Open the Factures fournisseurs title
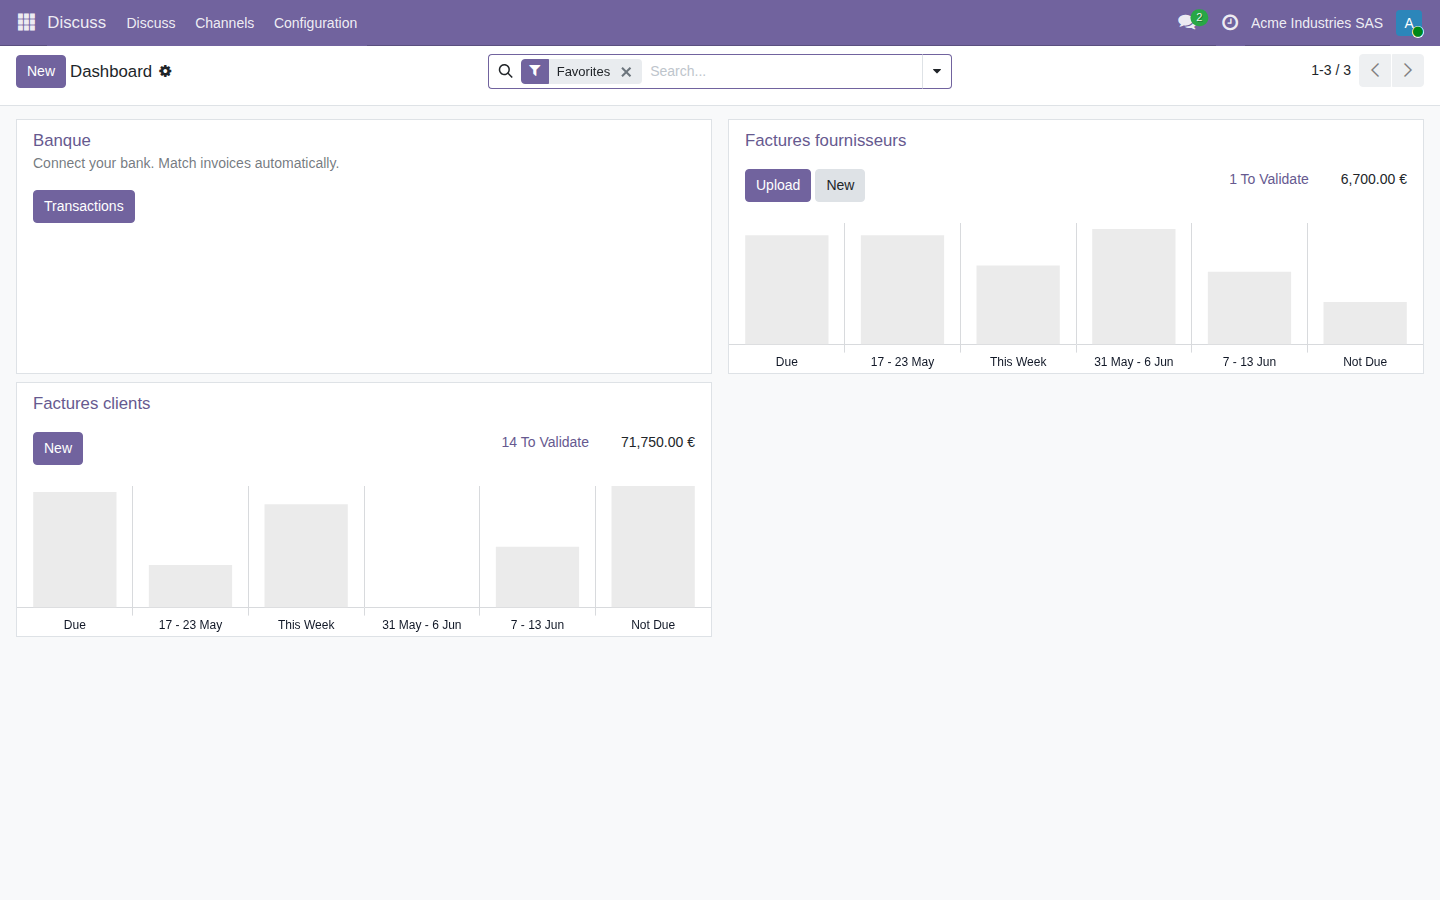The width and height of the screenshot is (1440, 900). click(825, 140)
